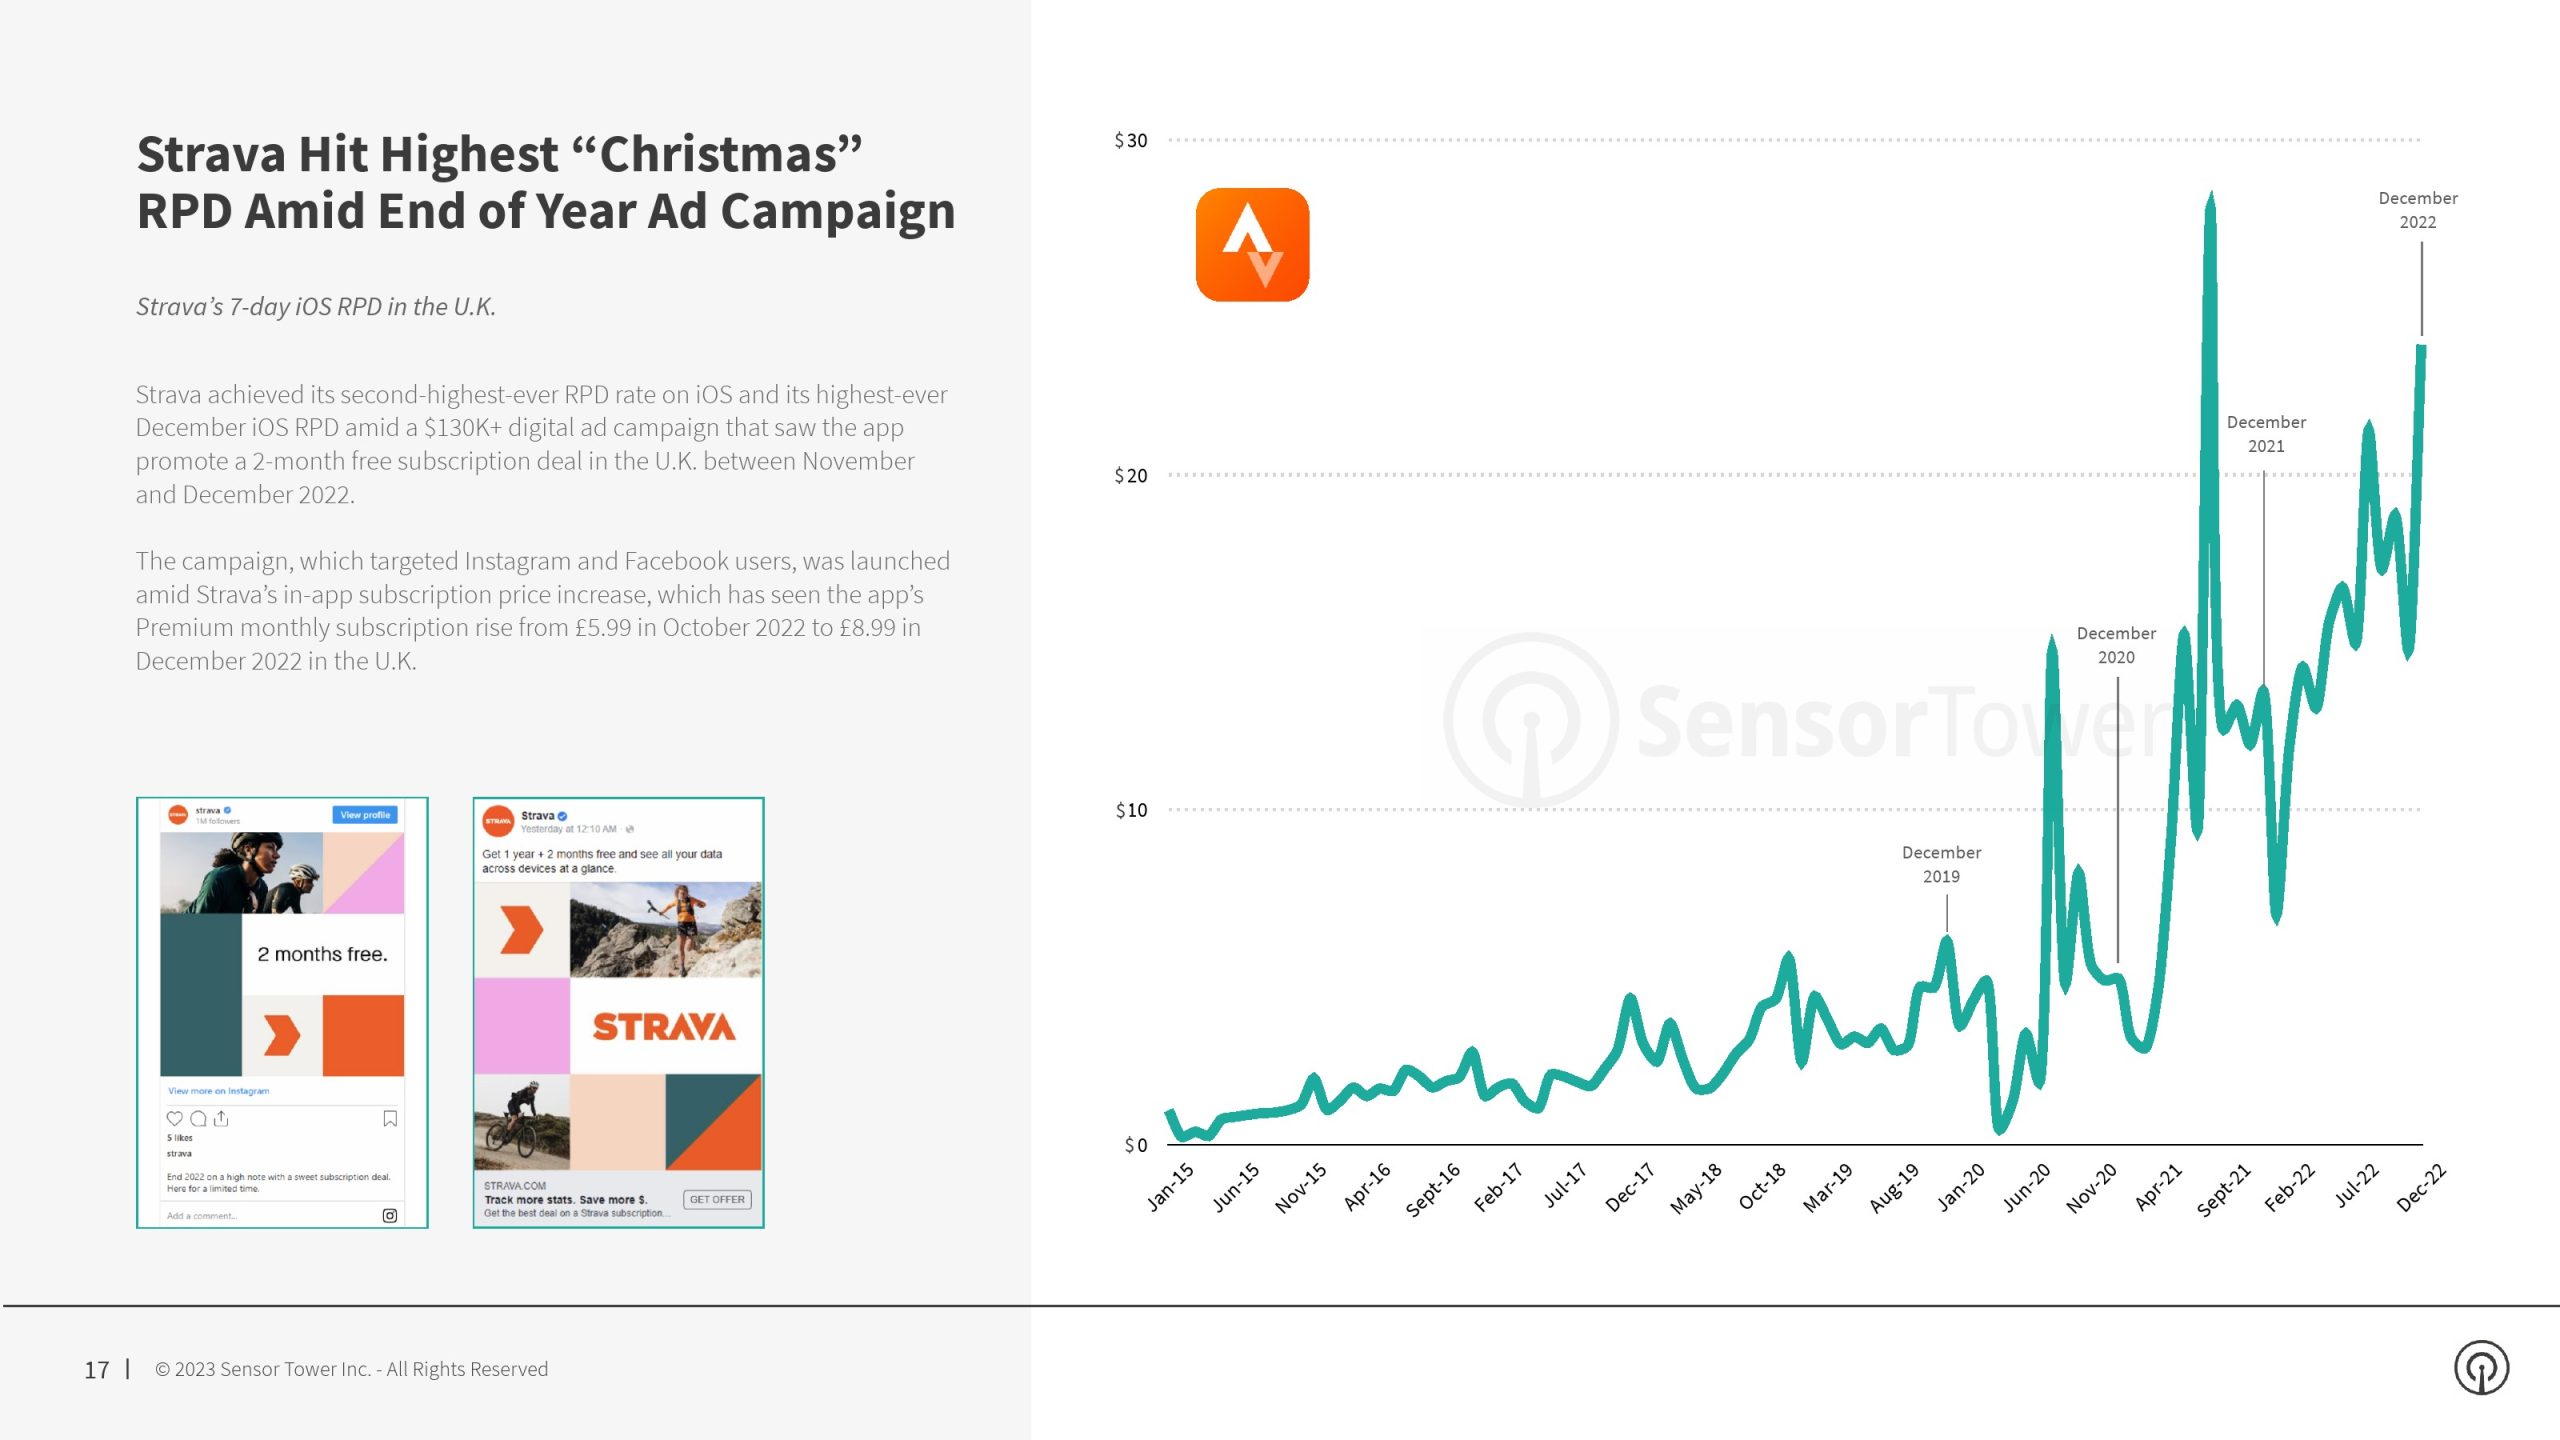Click the December 2019 chart annotation
The width and height of the screenshot is (2560, 1440).
tap(1941, 864)
